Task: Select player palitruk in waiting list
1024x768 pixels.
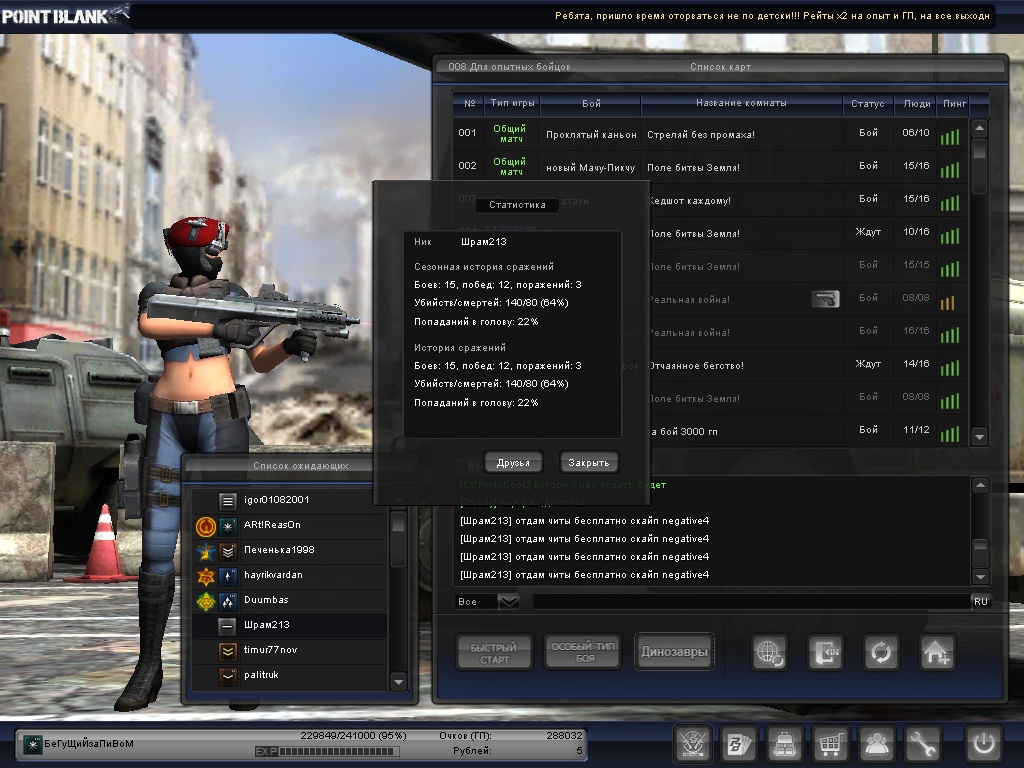Action: 289,675
